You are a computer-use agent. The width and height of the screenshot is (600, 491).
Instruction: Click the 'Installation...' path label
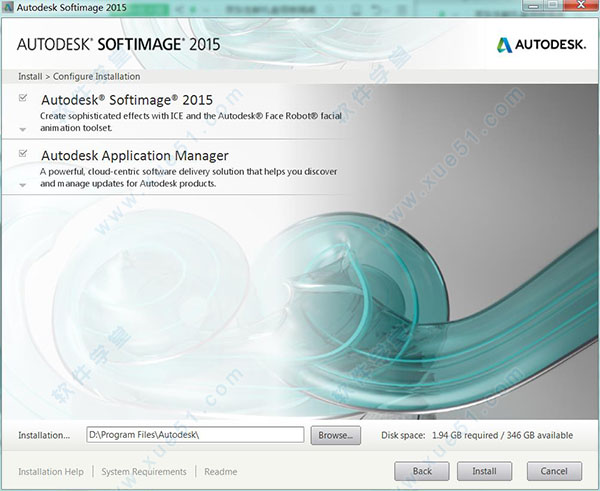44,436
